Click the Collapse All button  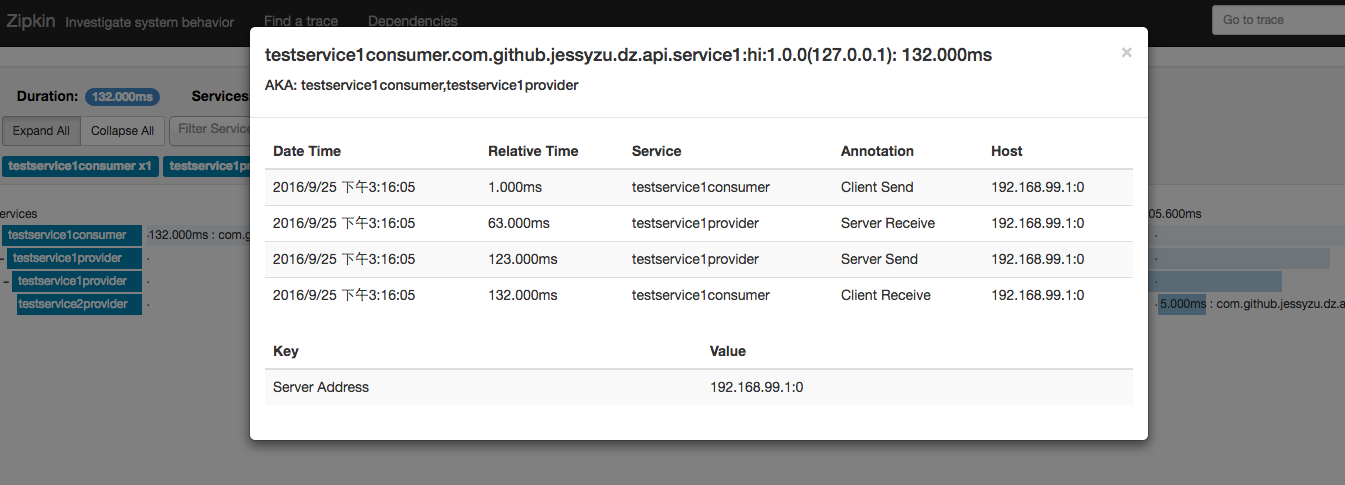click(122, 131)
